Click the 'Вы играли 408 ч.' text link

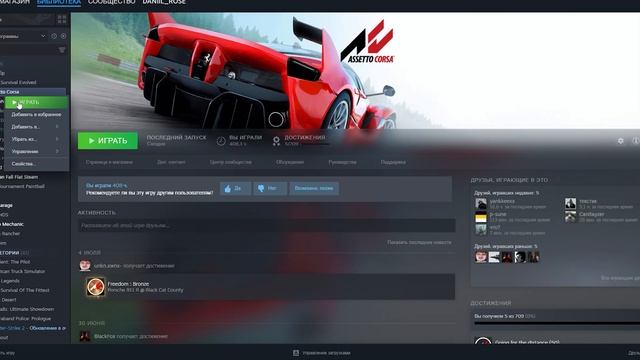107,185
